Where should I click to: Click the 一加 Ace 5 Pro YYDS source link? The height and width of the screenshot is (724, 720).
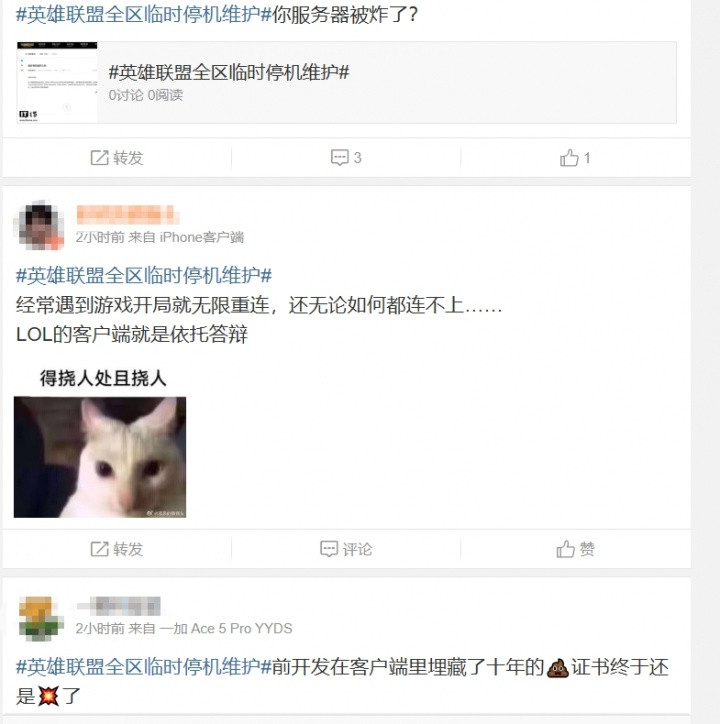tap(226, 628)
